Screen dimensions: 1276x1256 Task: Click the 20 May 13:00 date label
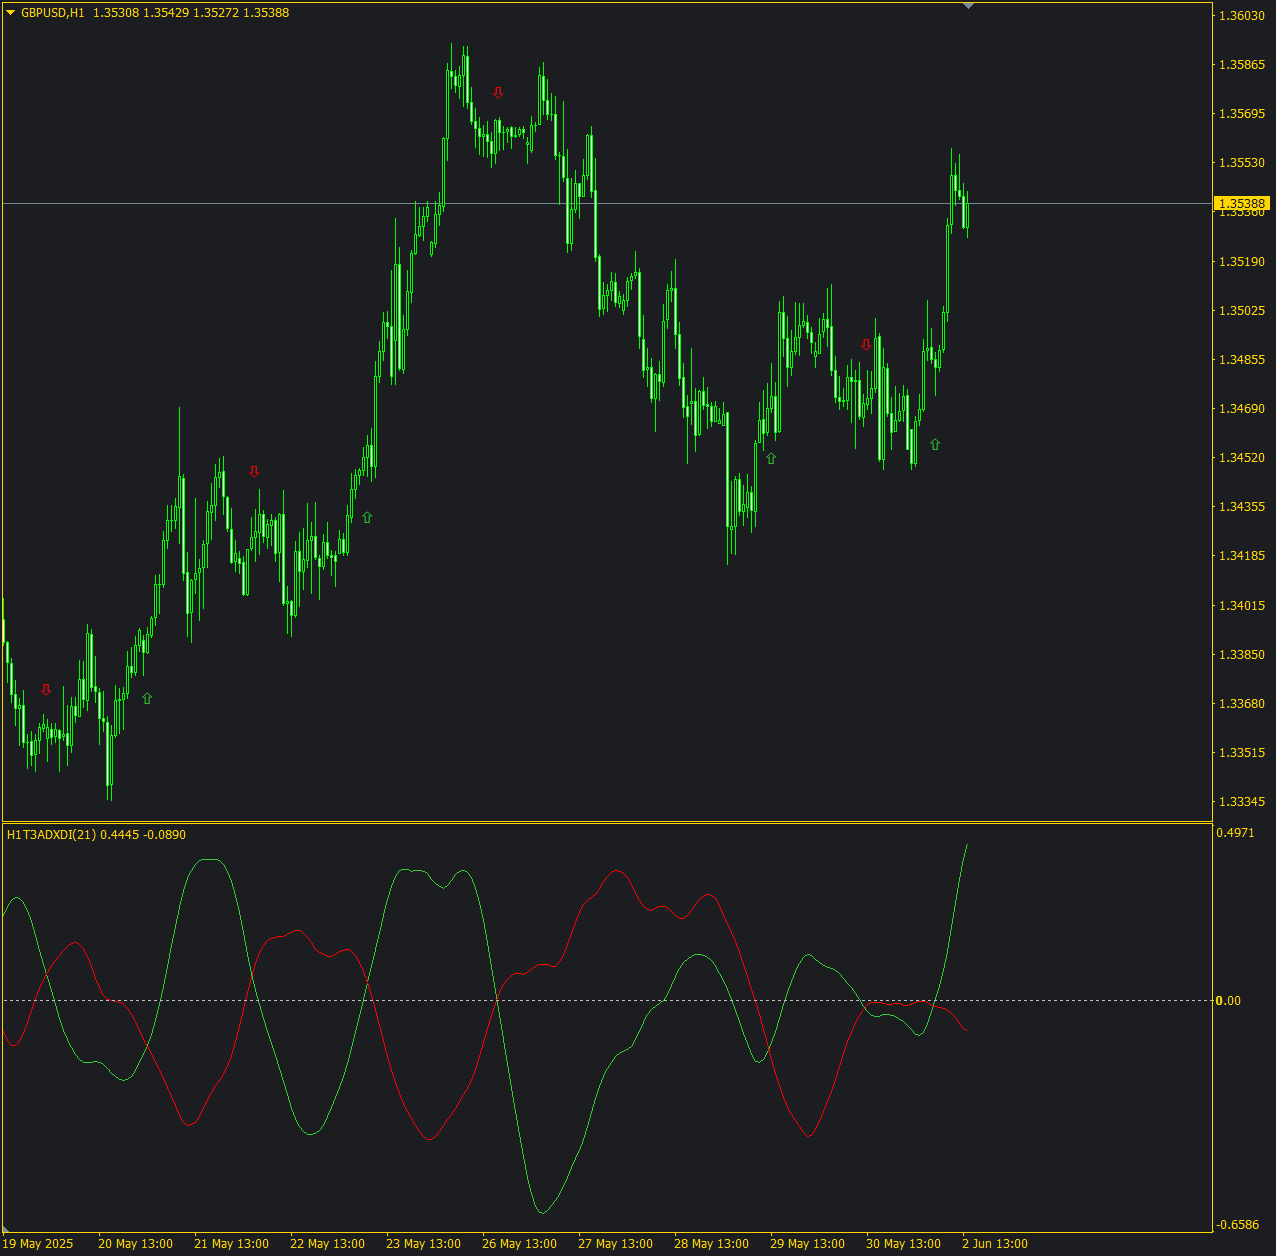click(x=135, y=1244)
